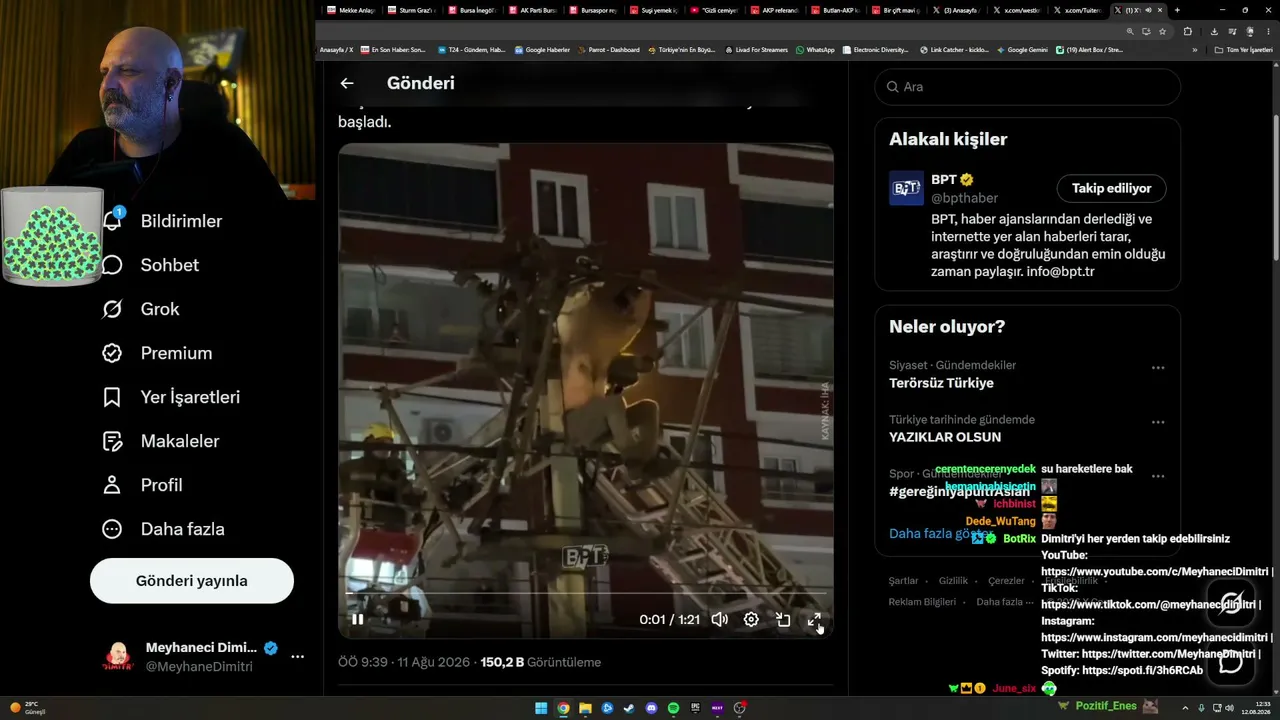The width and height of the screenshot is (1280, 720).
Task: Switch video to picture-in-picture mode
Action: point(783,619)
